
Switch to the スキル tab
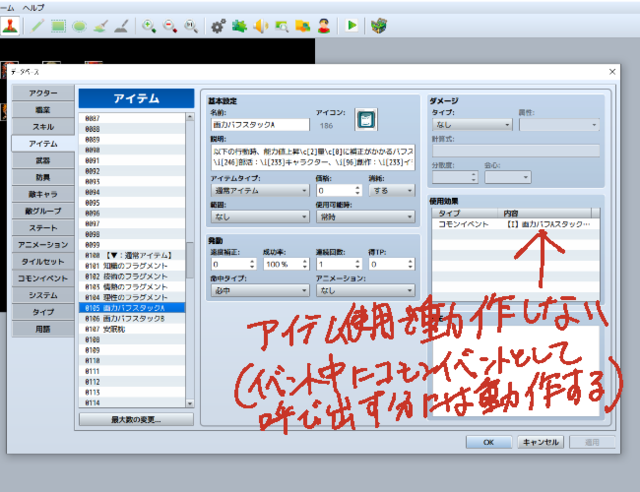click(x=43, y=127)
